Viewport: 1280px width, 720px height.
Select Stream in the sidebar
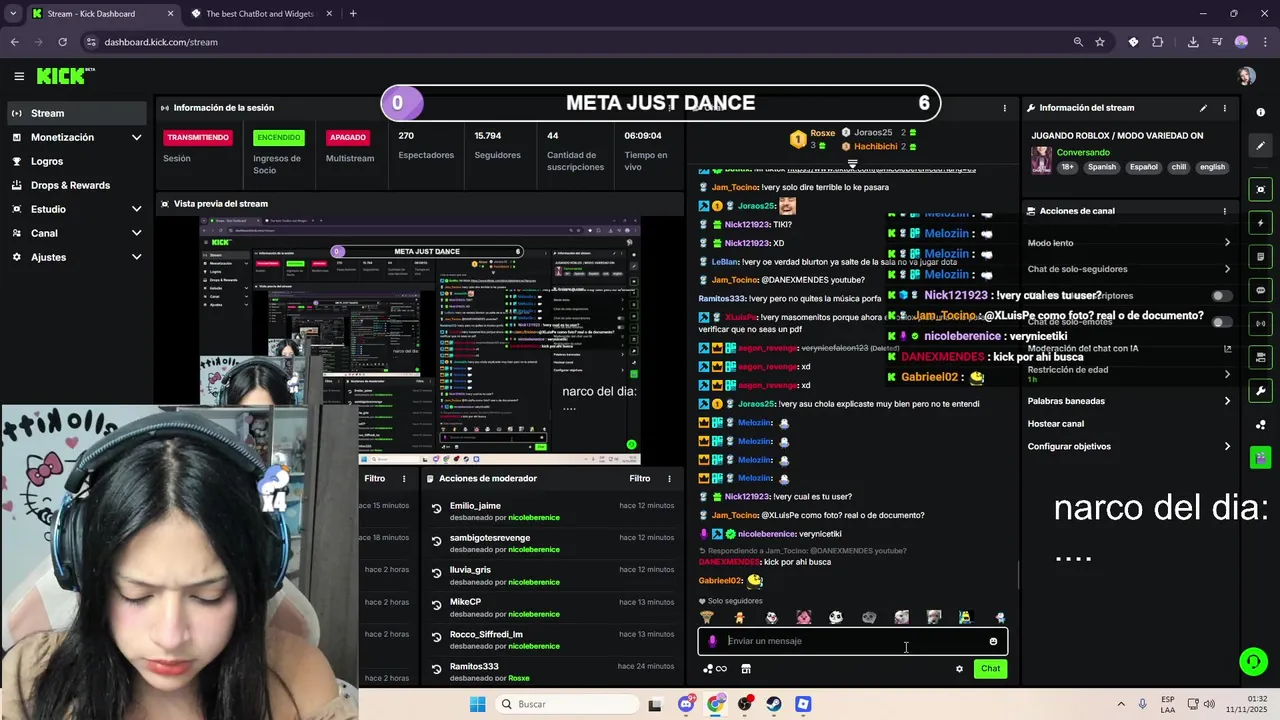[77, 113]
